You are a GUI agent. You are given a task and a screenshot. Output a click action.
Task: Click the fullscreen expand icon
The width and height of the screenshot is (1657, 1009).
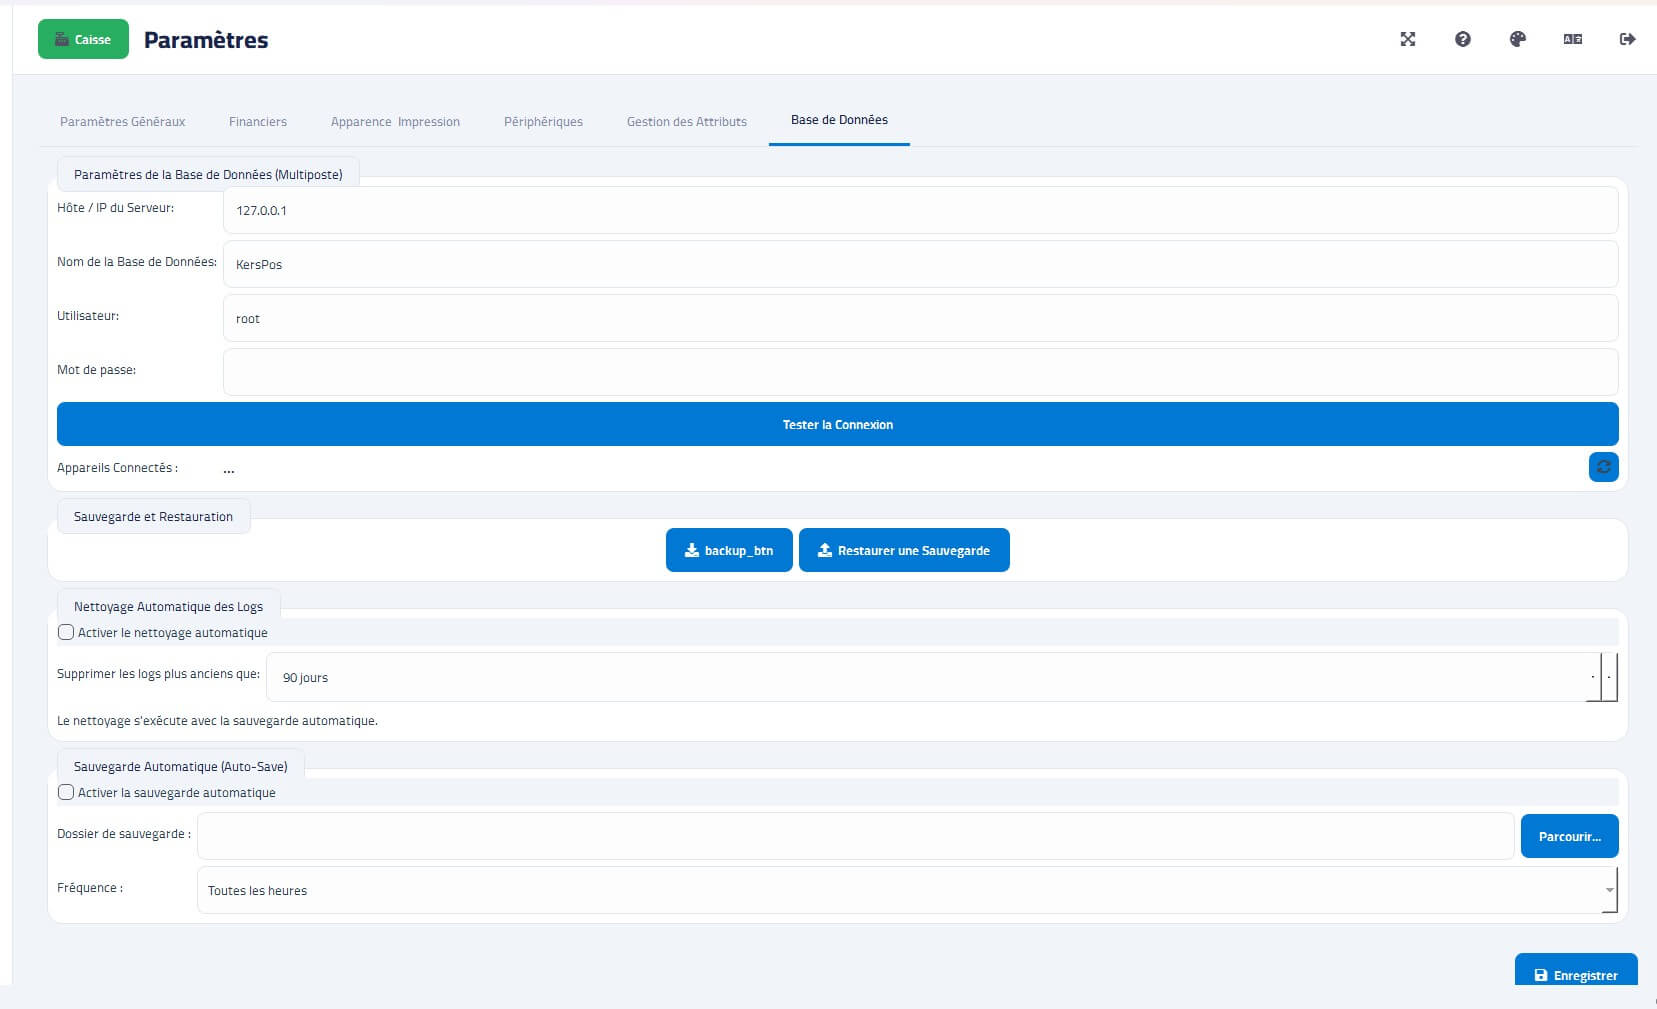[1407, 39]
